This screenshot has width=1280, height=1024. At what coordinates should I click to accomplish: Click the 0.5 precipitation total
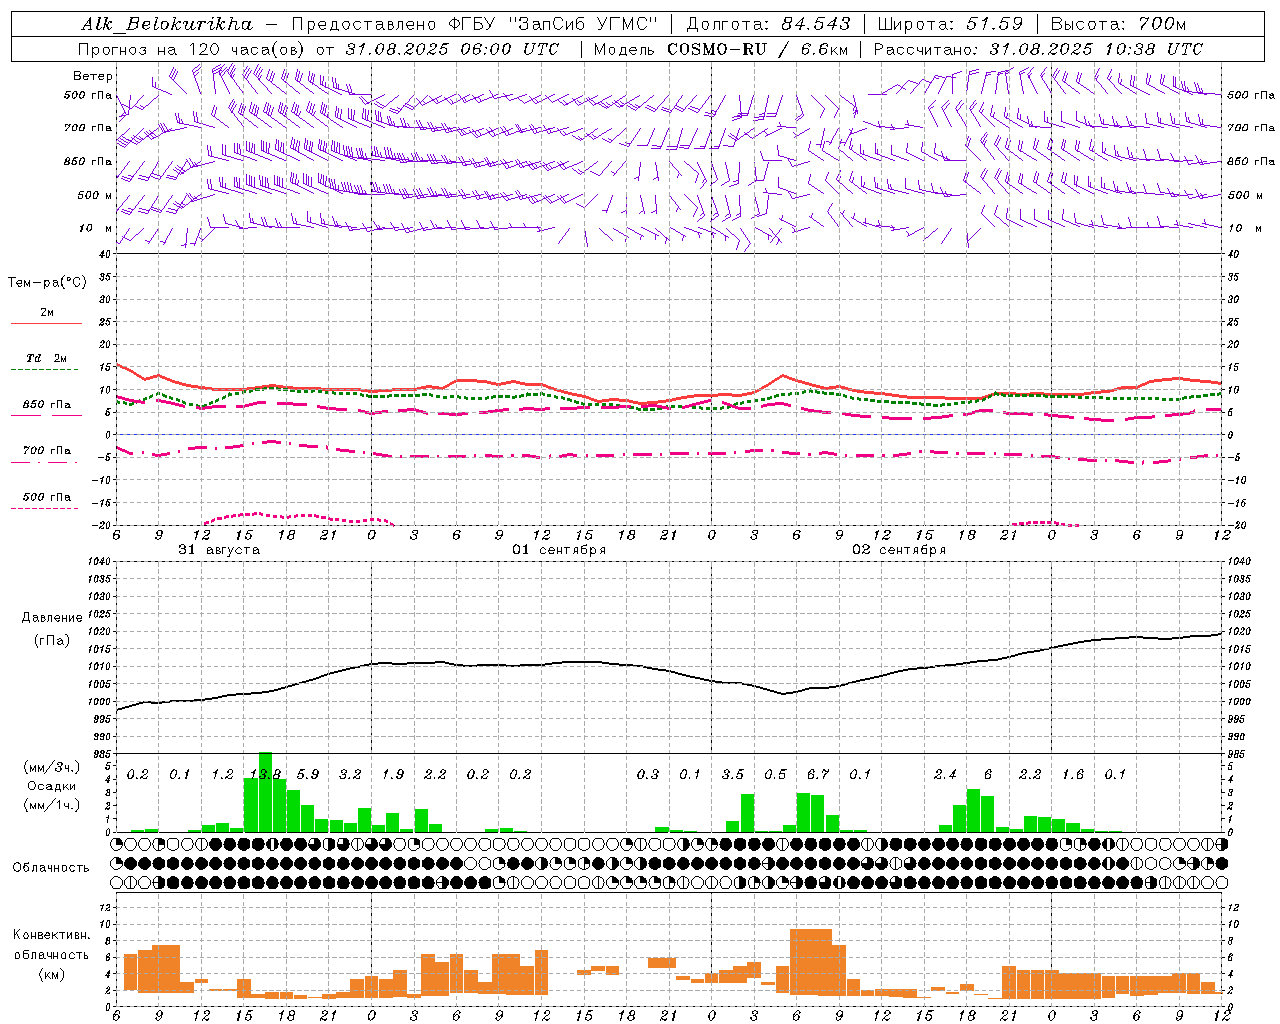(775, 774)
